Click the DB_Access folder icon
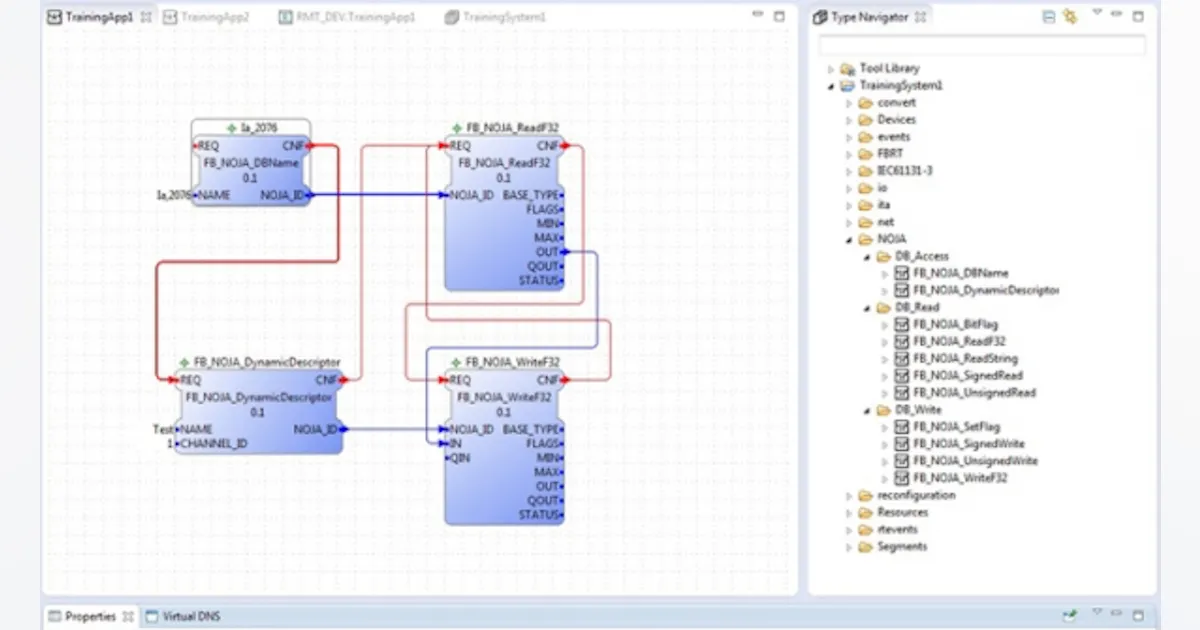This screenshot has height=630, width=1200. point(884,256)
